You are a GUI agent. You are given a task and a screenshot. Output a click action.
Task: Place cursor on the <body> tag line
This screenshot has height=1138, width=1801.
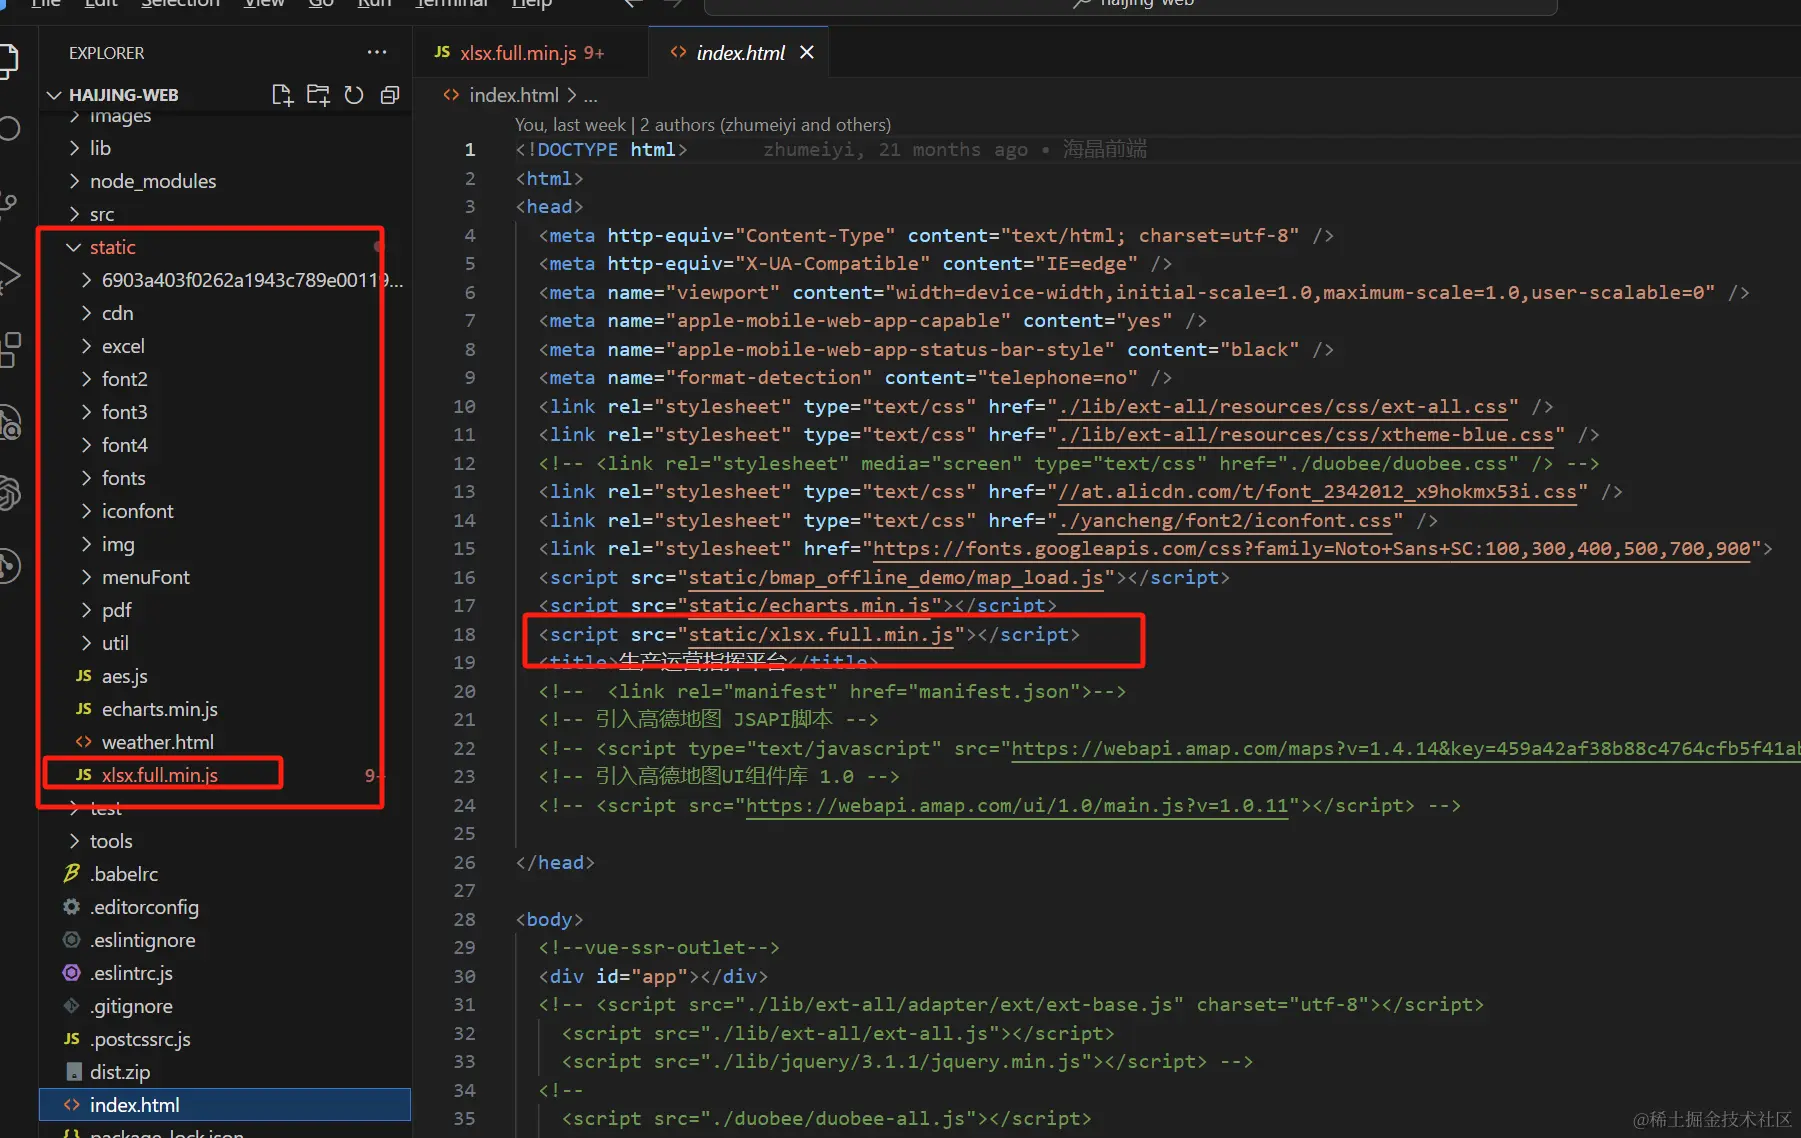[x=549, y=919]
